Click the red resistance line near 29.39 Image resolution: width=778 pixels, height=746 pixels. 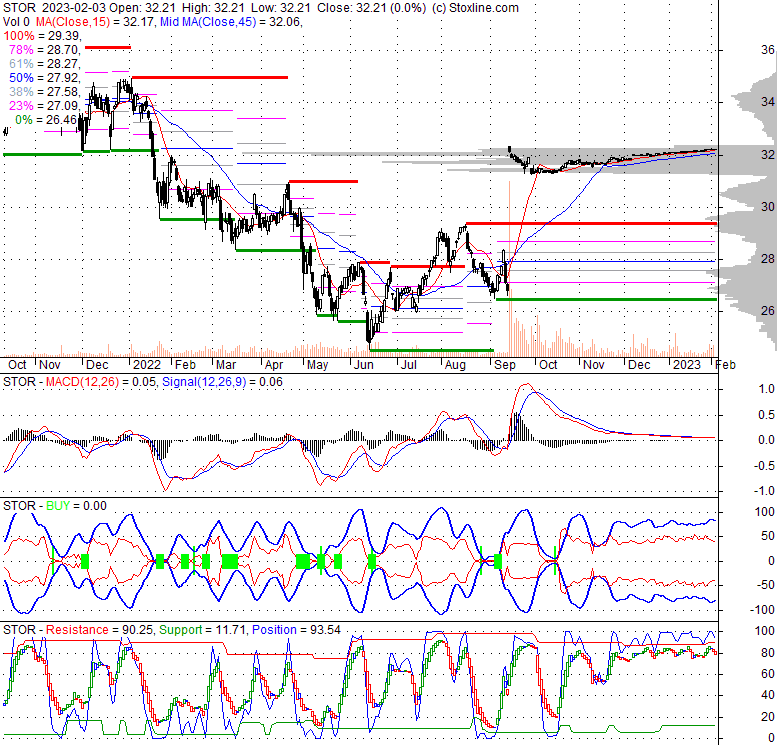pyautogui.click(x=591, y=224)
